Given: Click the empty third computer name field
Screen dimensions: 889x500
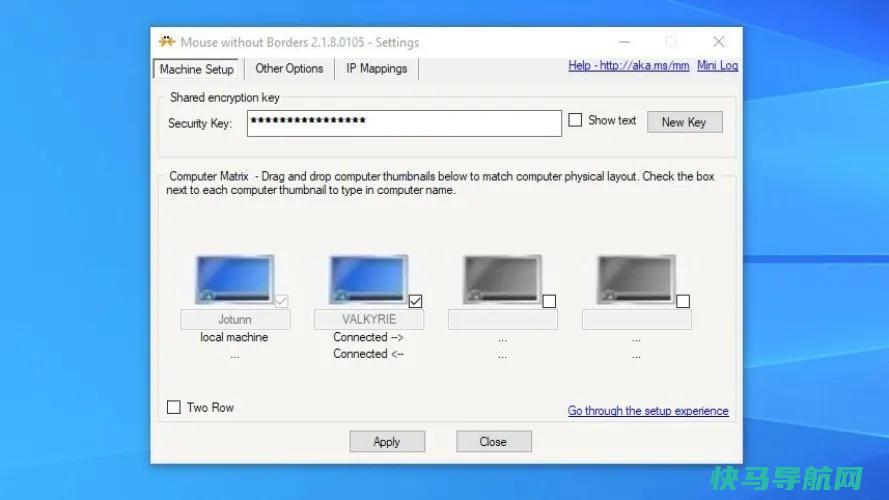Looking at the screenshot, I should pyautogui.click(x=503, y=319).
